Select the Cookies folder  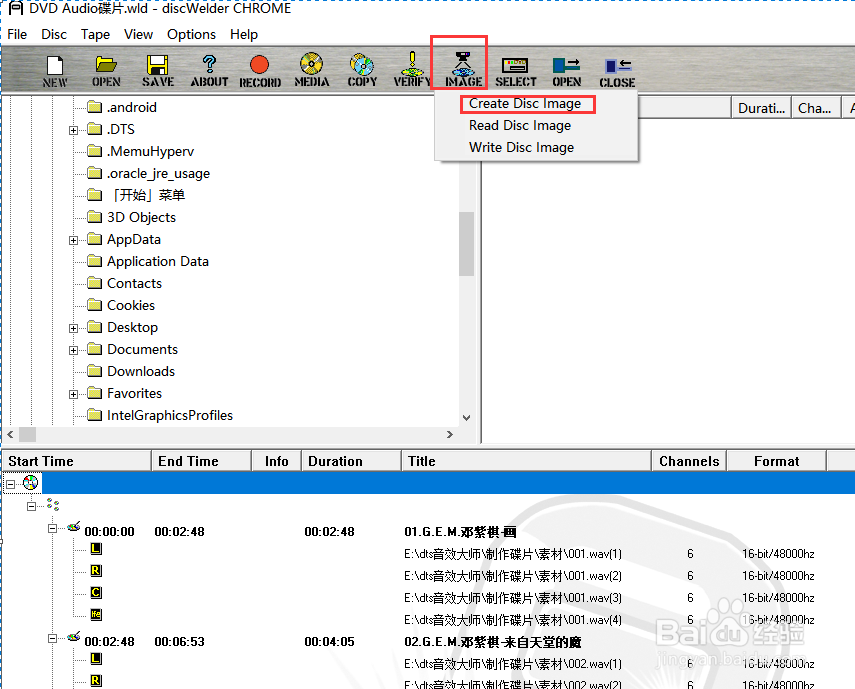pyautogui.click(x=121, y=305)
